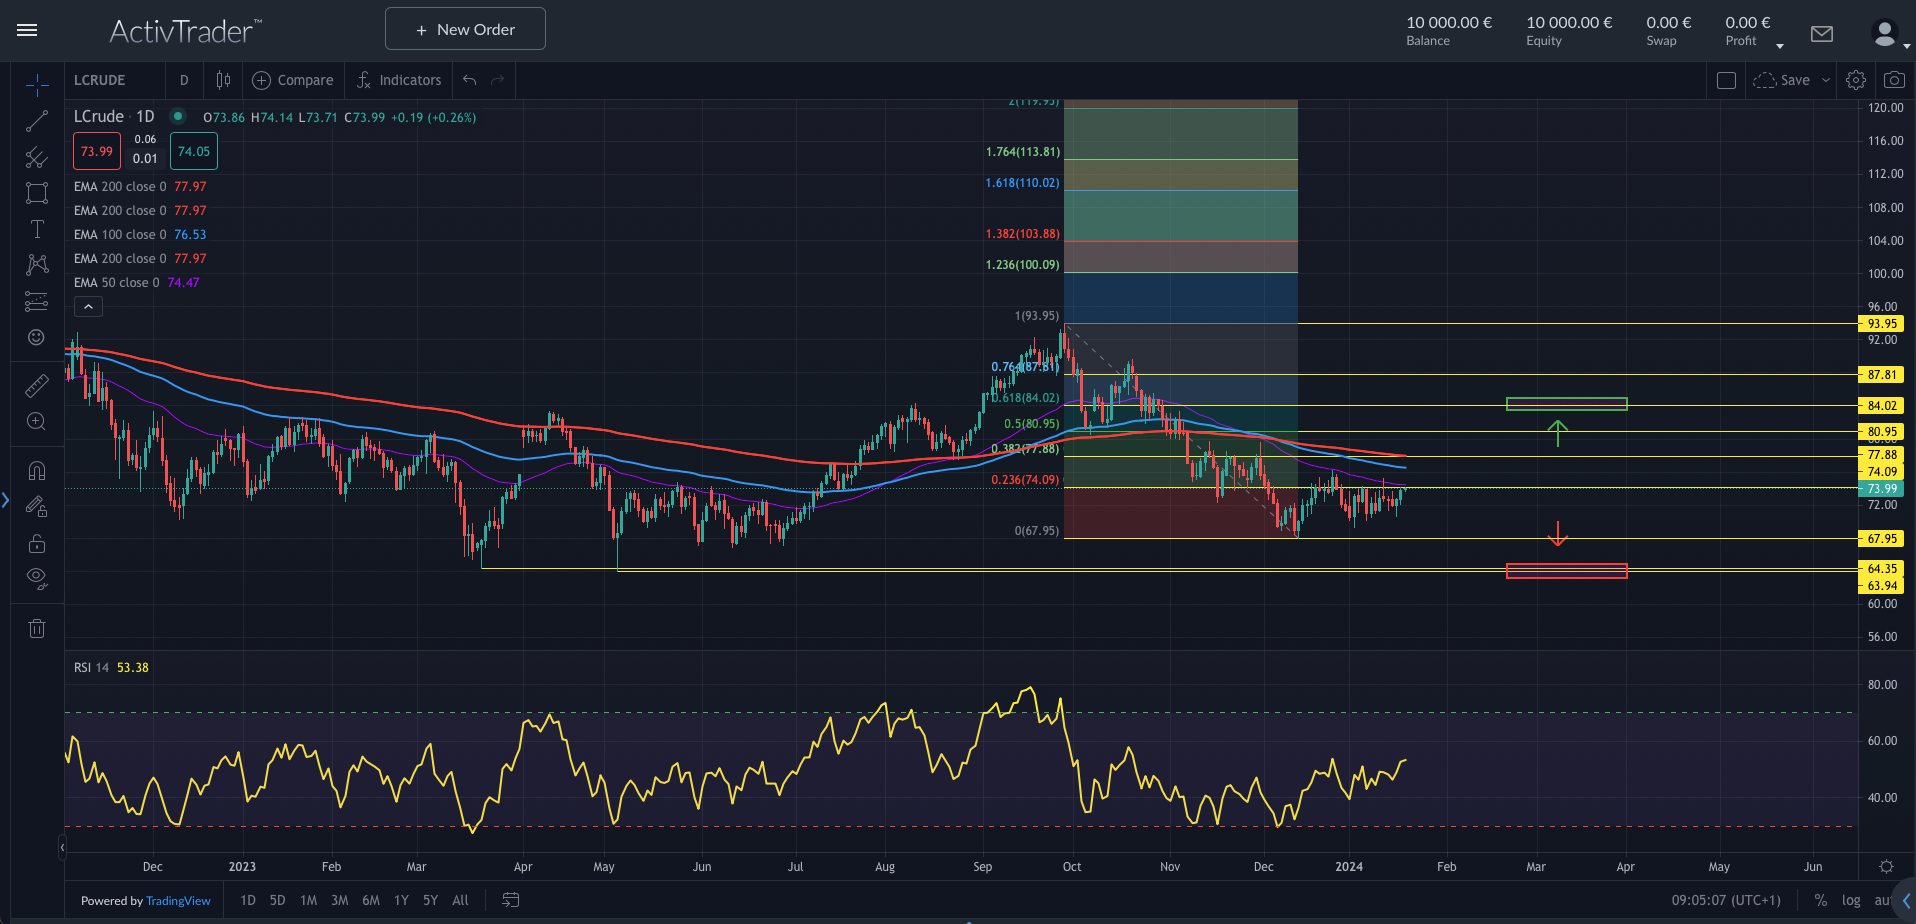The width and height of the screenshot is (1916, 924).
Task: Toggle the log scale option
Action: pyautogui.click(x=1851, y=900)
